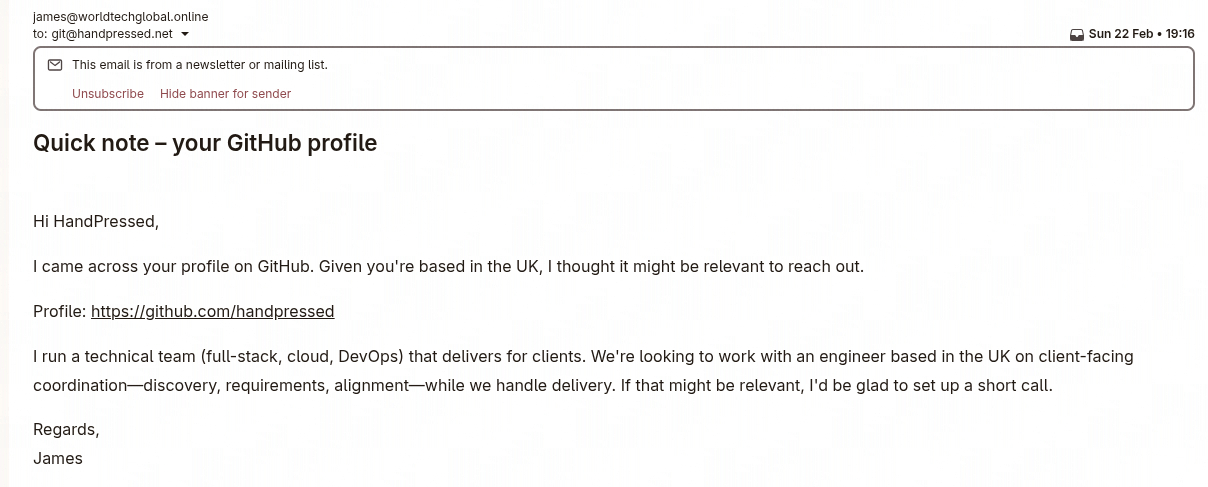Viewport: 1208px width, 487px height.
Task: Click the newsletter or mailing list banner text
Action: pos(200,65)
